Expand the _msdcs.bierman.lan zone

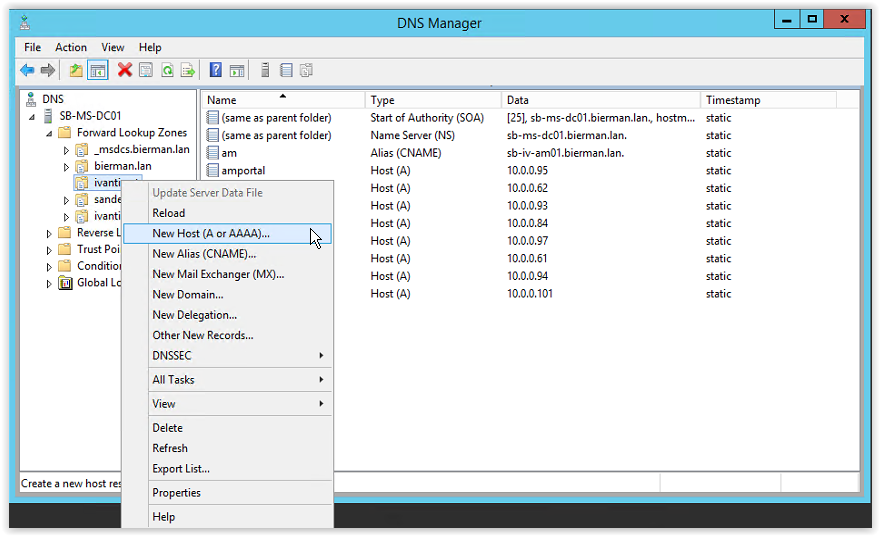[66, 150]
